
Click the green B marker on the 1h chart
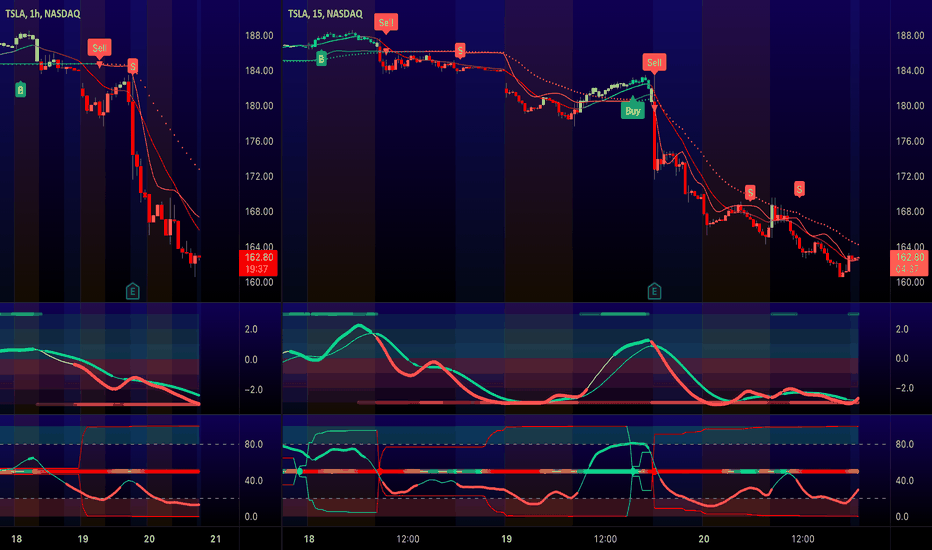(20, 90)
